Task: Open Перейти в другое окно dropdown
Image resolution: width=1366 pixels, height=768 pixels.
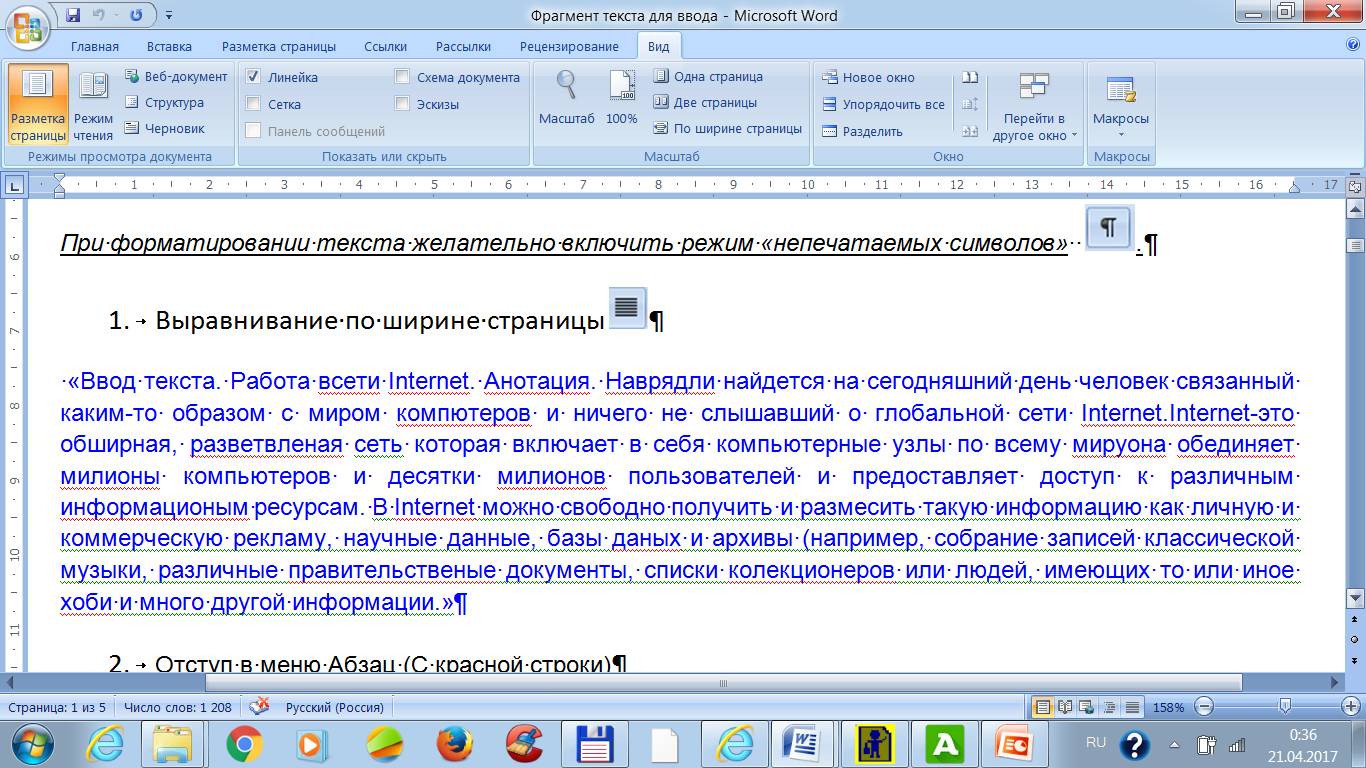Action: tap(1035, 107)
